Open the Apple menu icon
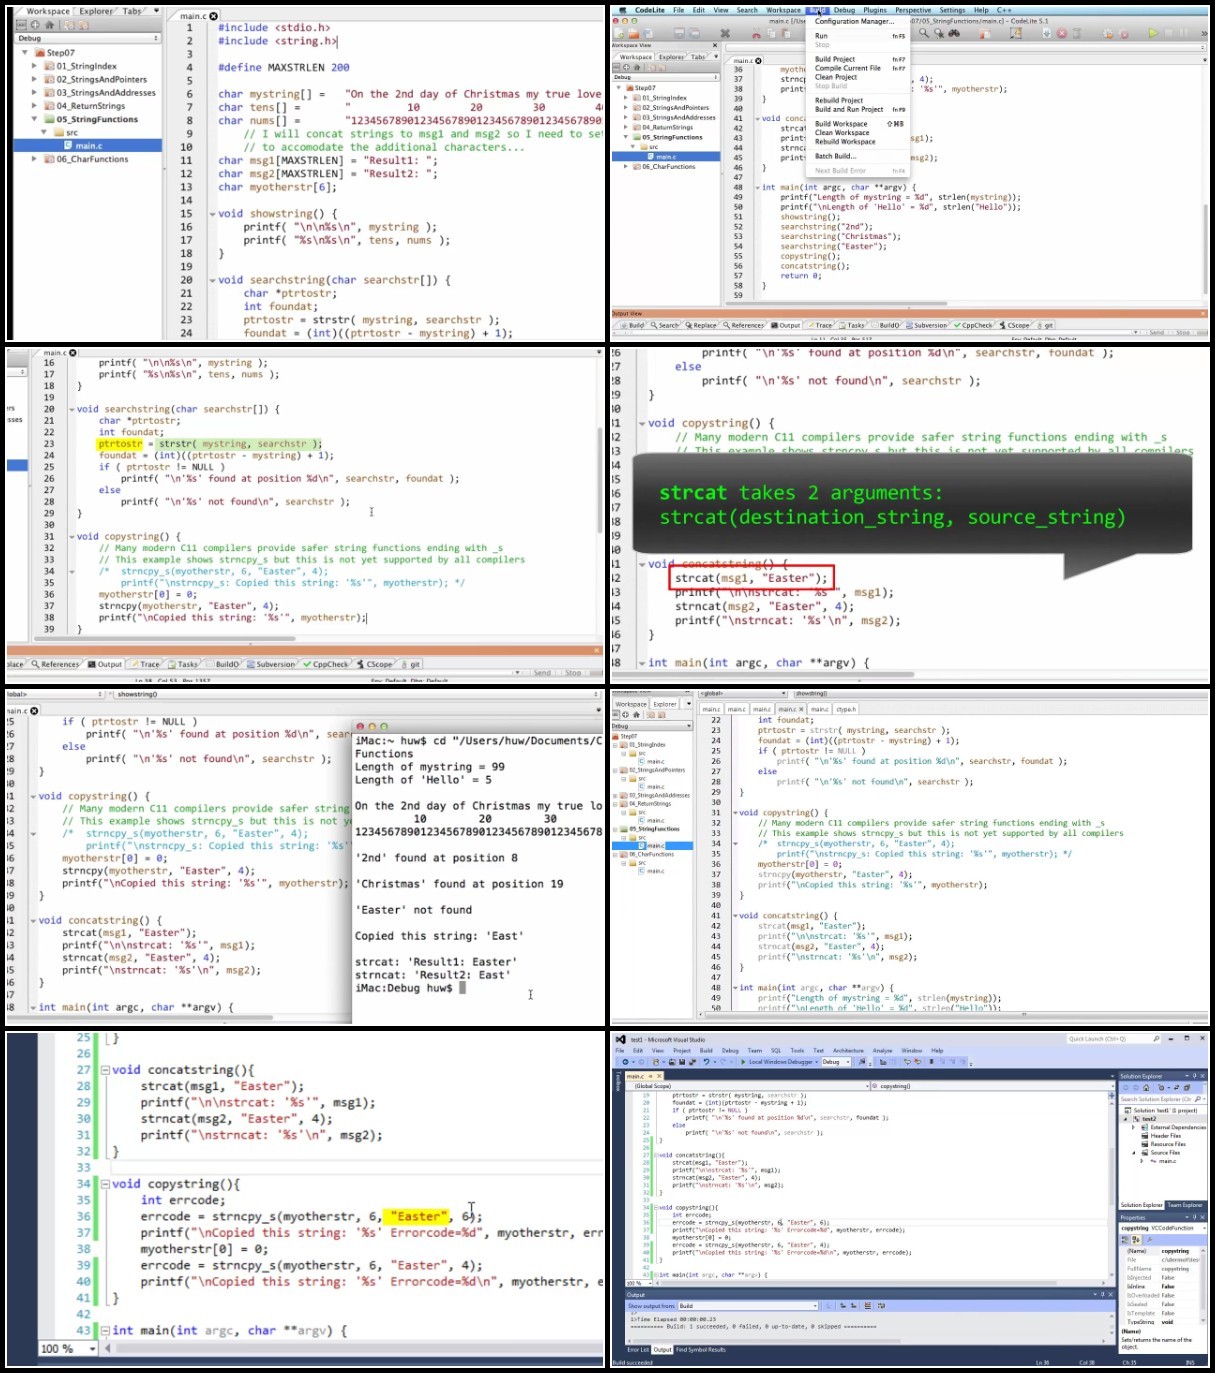The width and height of the screenshot is (1215, 1373). 623,10
